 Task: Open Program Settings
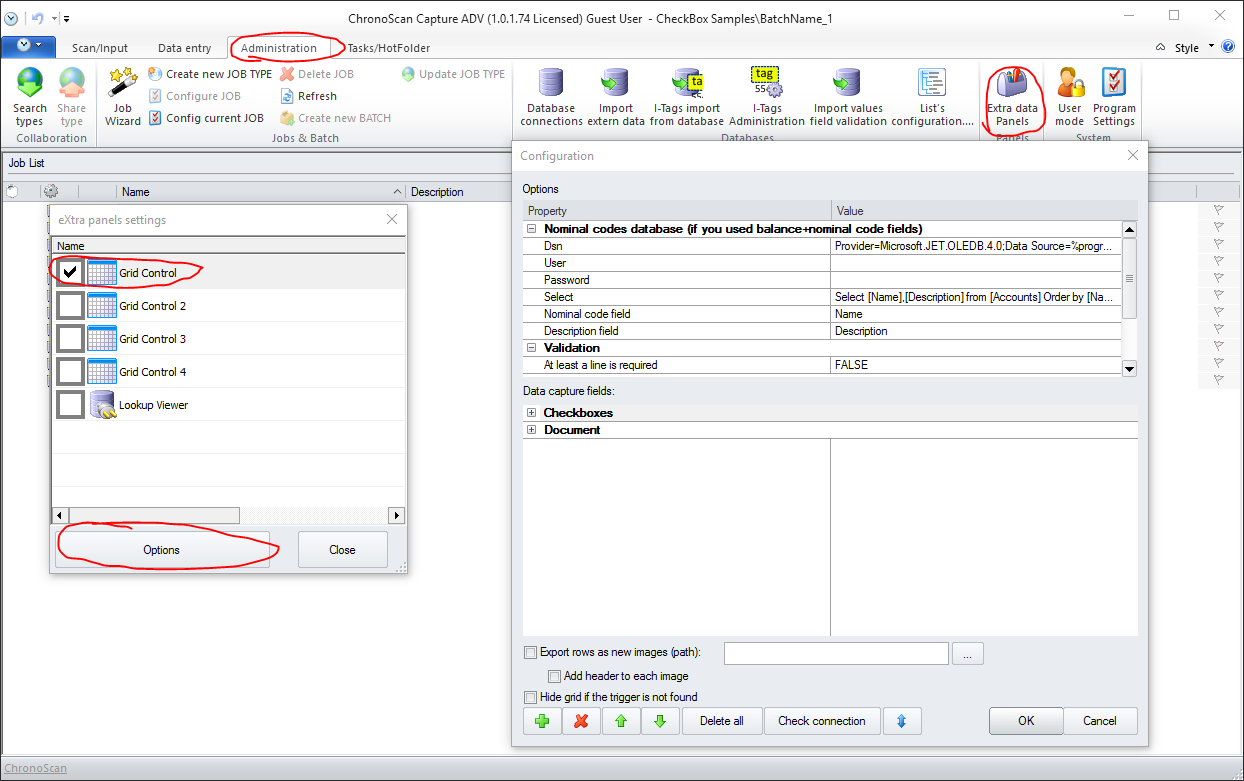(x=1113, y=97)
